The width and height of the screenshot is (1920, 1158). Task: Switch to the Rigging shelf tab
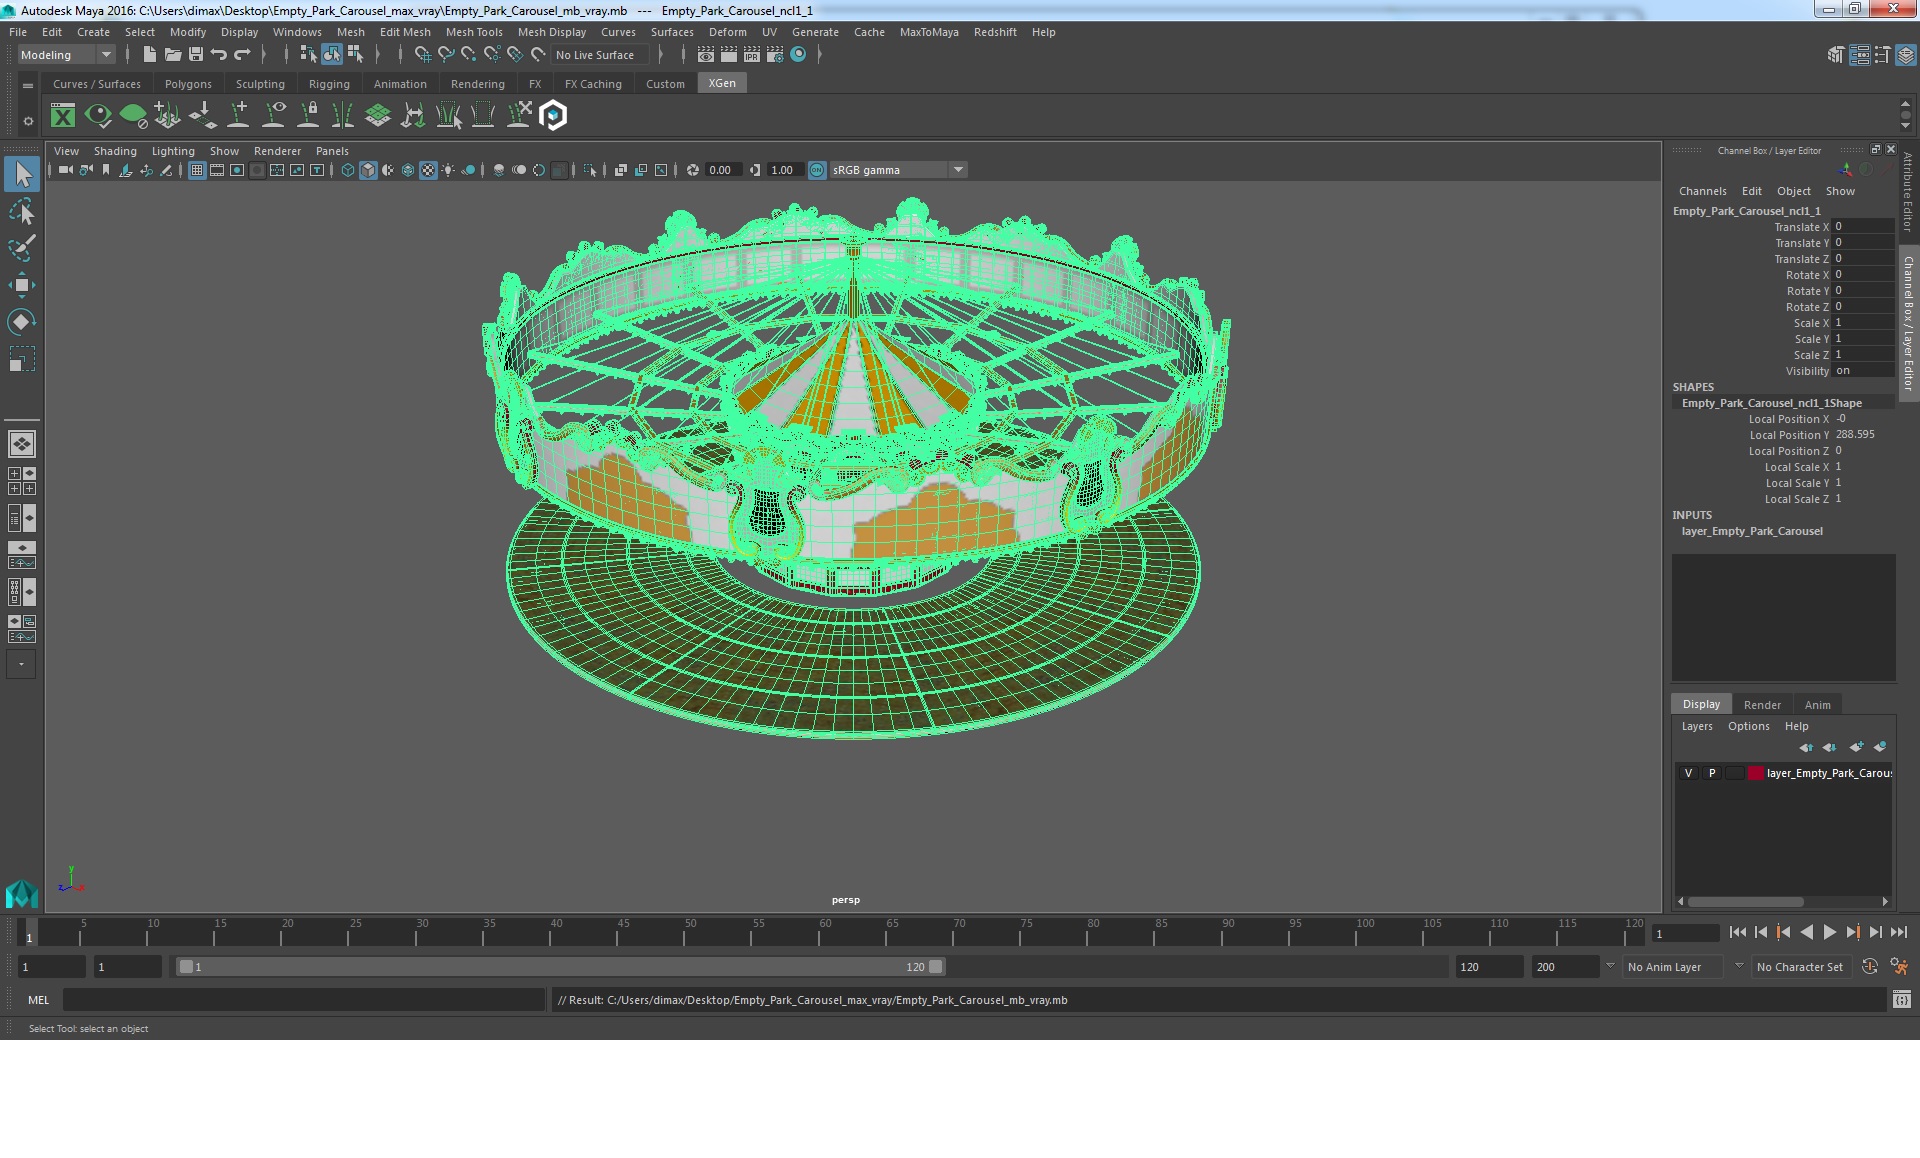tap(329, 84)
